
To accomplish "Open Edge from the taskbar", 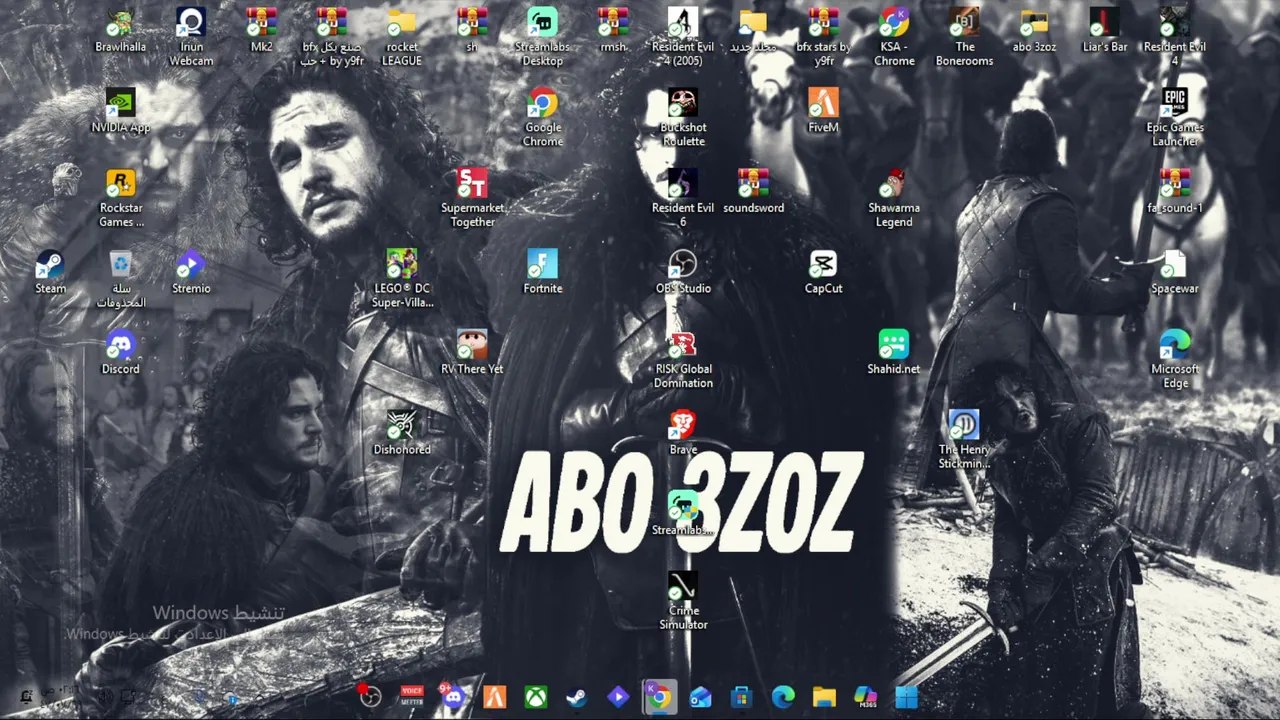I will (783, 697).
